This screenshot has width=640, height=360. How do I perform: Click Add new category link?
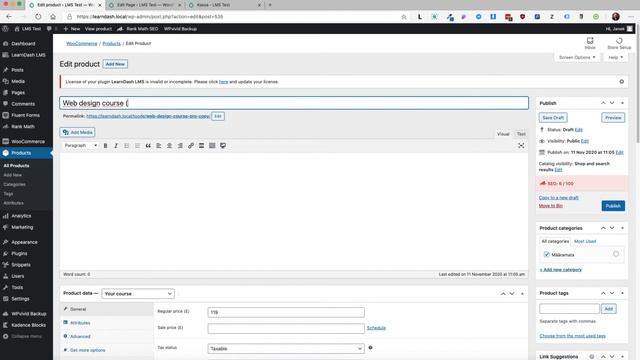pos(560,270)
